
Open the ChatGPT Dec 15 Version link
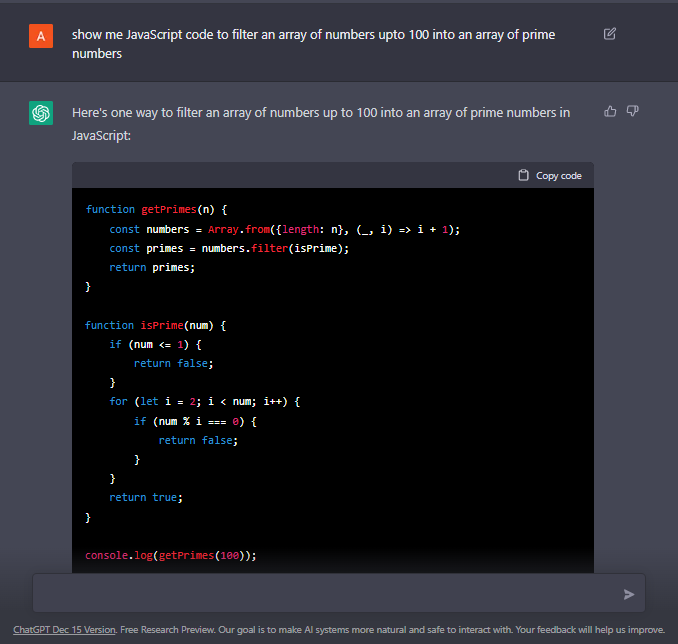pyautogui.click(x=65, y=630)
